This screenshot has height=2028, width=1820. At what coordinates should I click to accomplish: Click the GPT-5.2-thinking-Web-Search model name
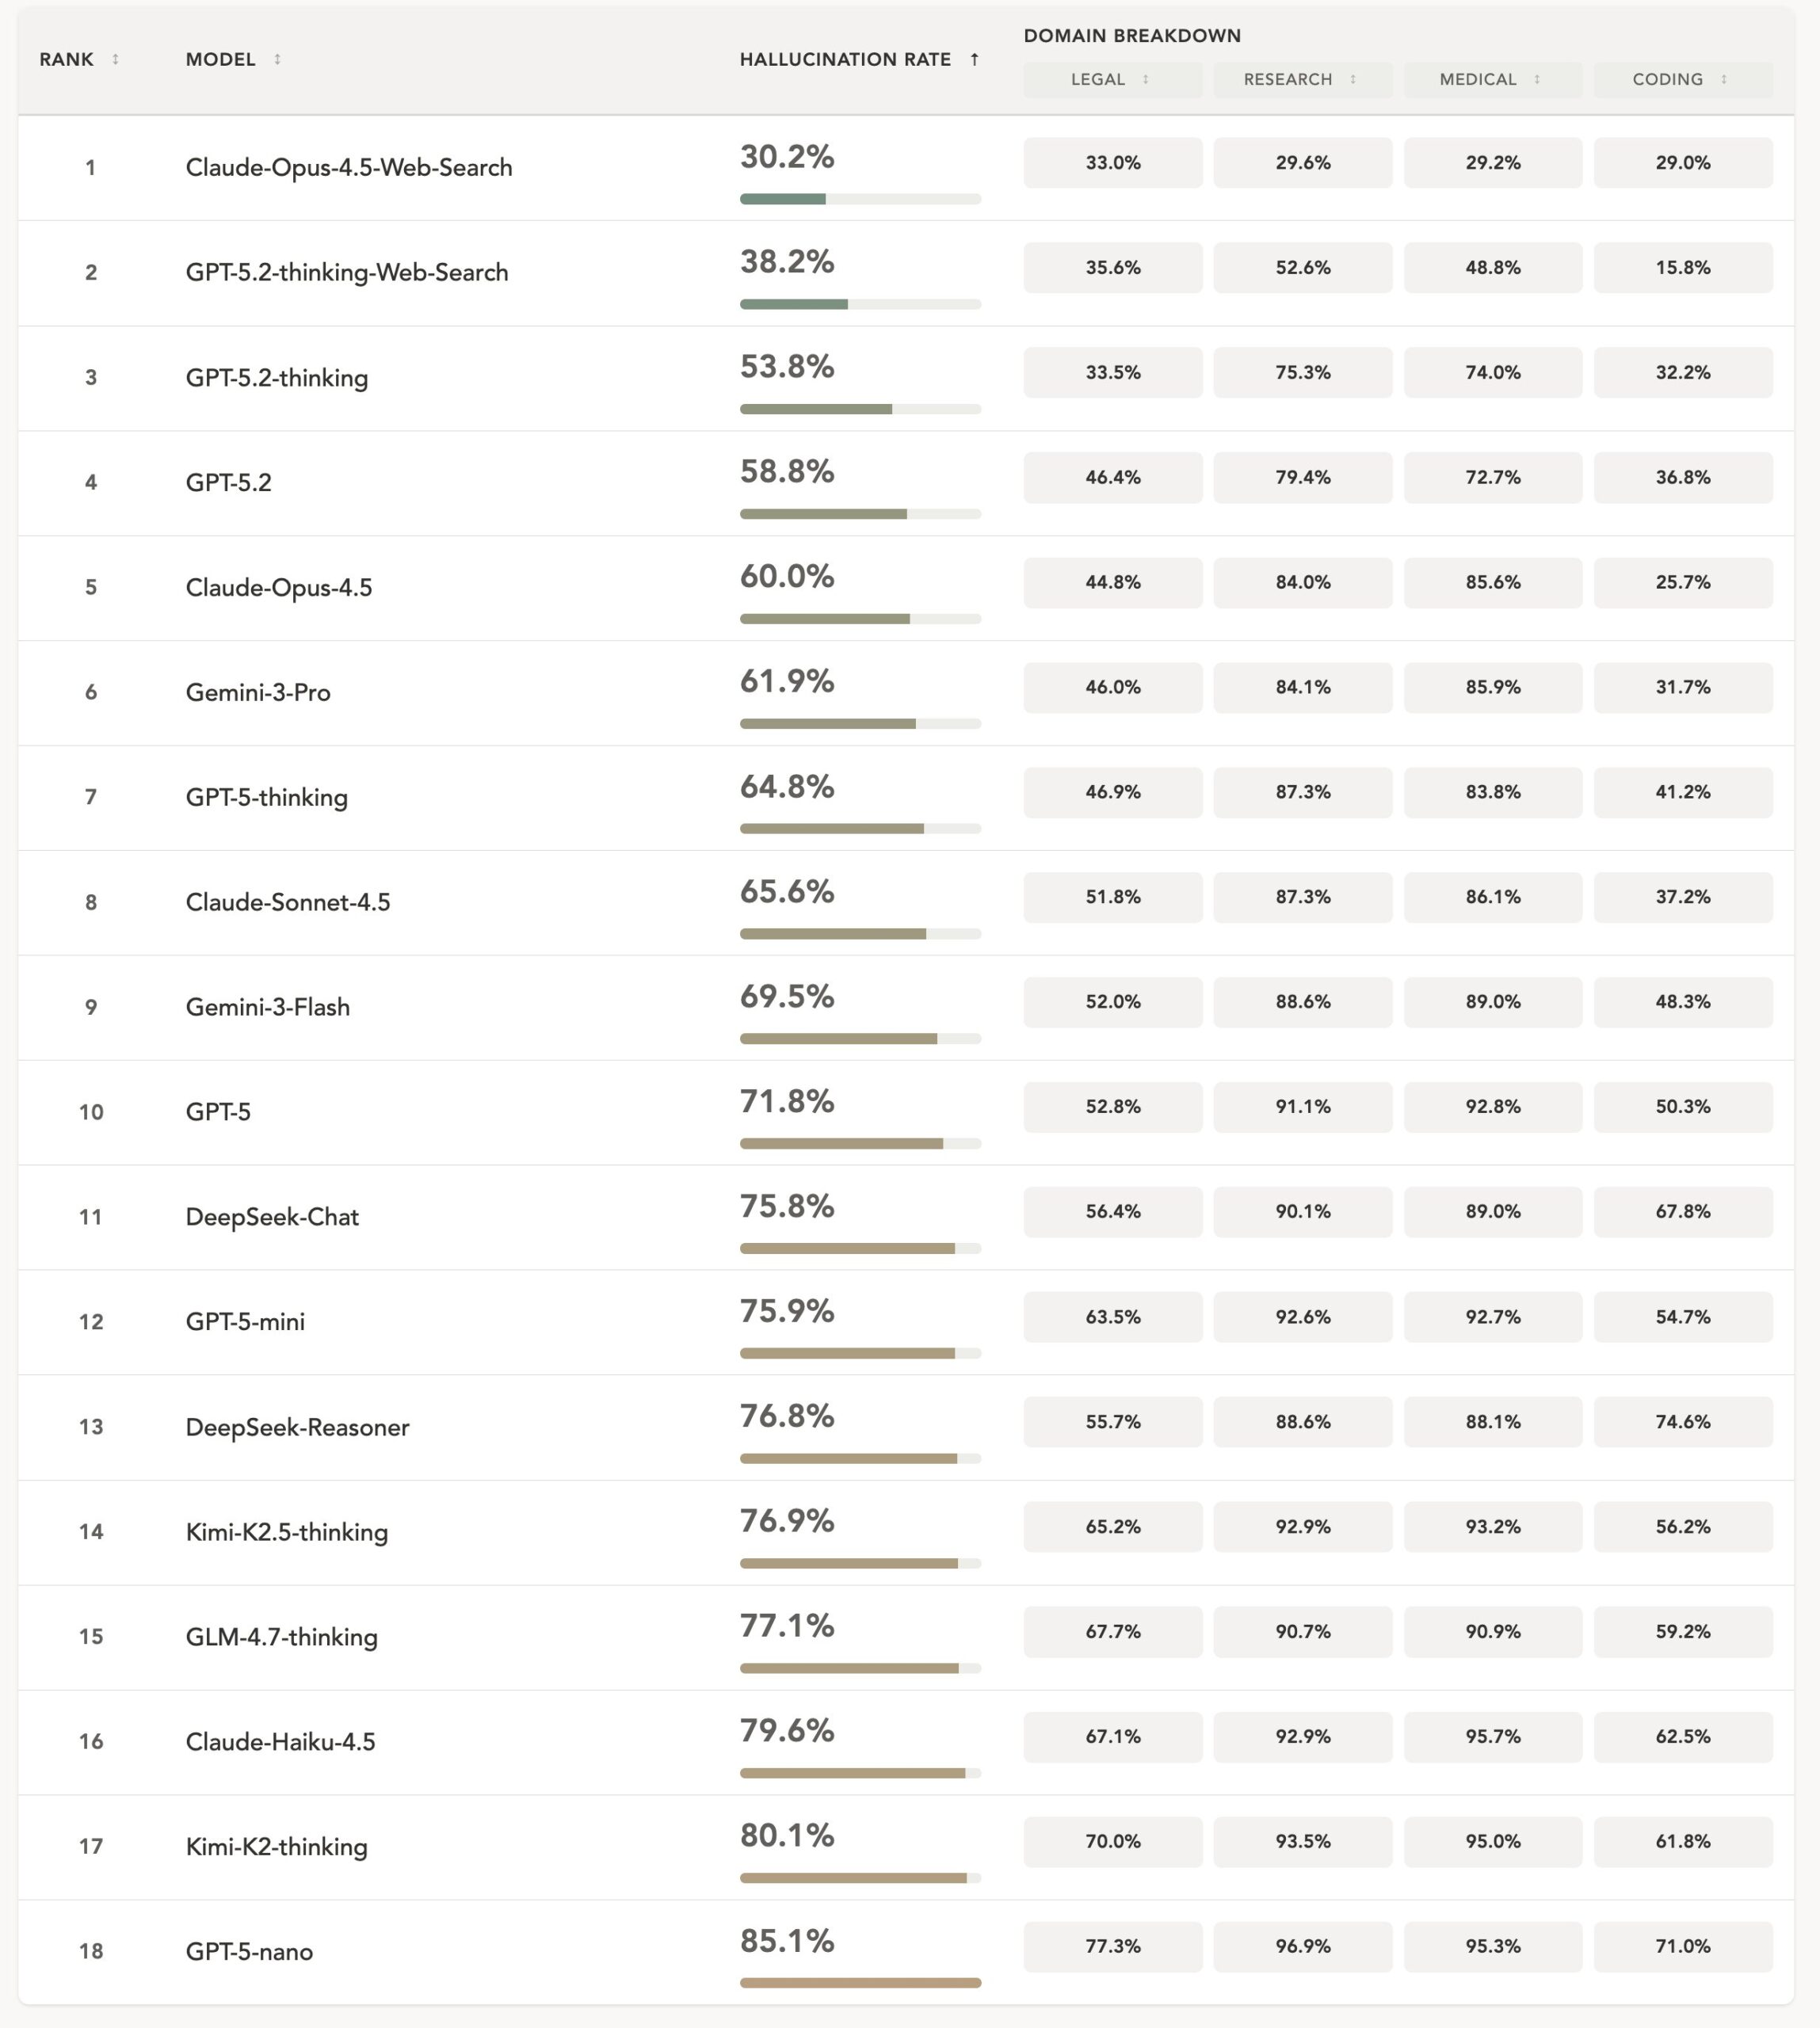[346, 272]
